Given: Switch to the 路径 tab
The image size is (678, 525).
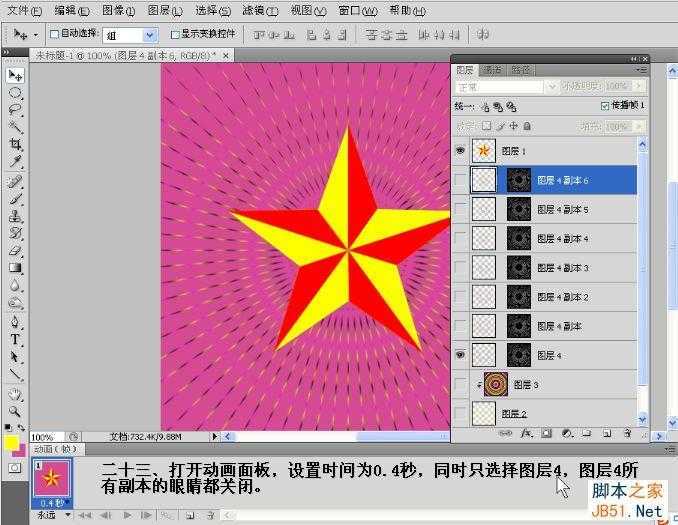Looking at the screenshot, I should [521, 70].
